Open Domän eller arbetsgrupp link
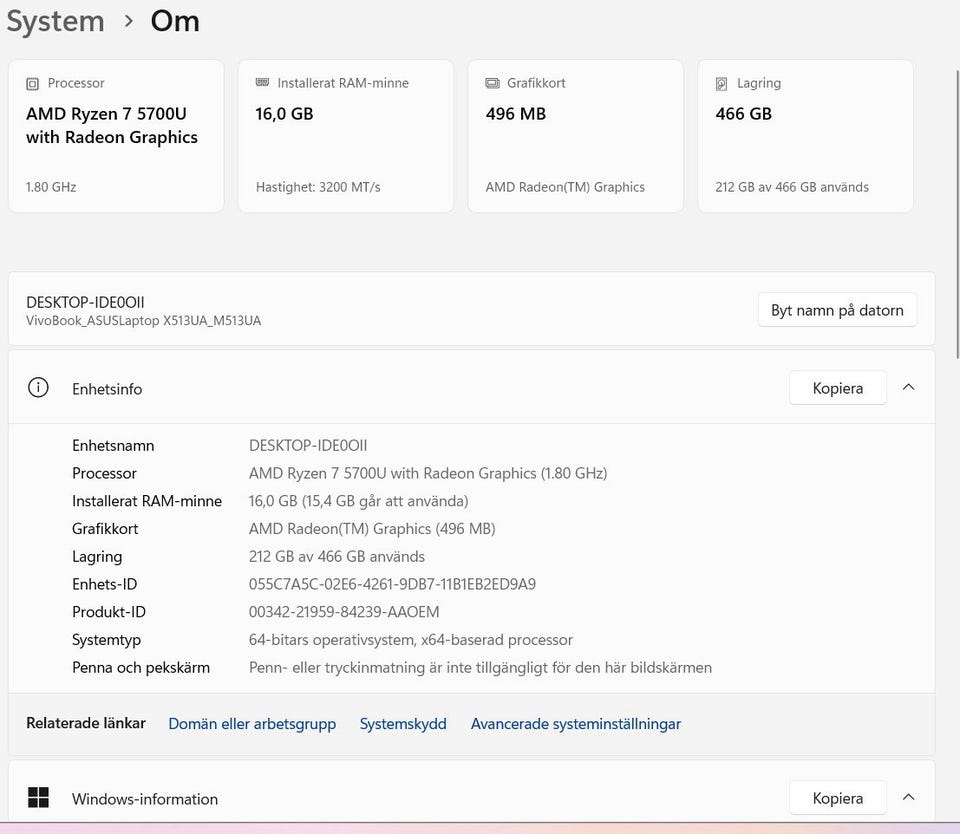 click(252, 724)
